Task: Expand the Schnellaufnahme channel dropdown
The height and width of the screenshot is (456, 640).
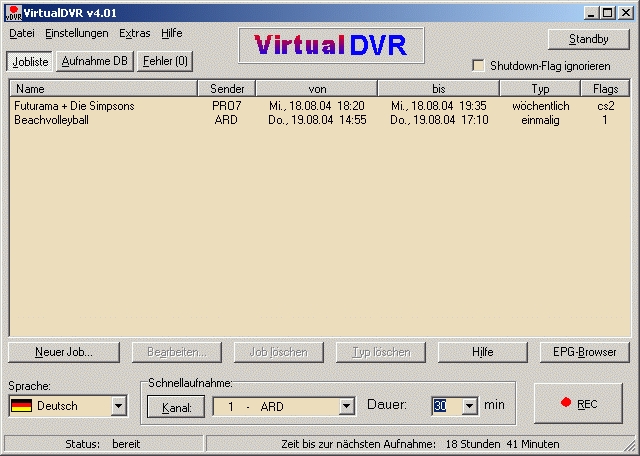Action: coord(347,406)
